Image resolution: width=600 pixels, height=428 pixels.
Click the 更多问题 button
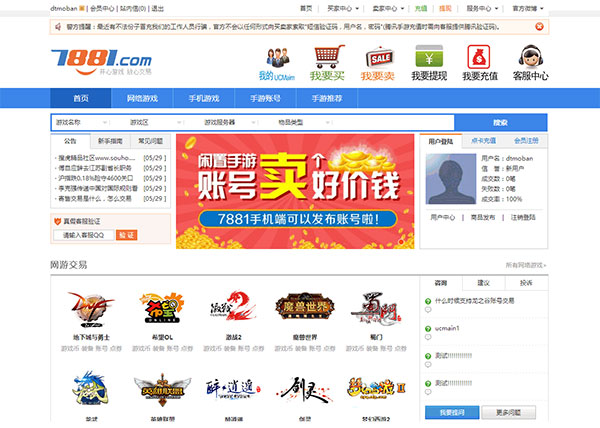tap(509, 412)
